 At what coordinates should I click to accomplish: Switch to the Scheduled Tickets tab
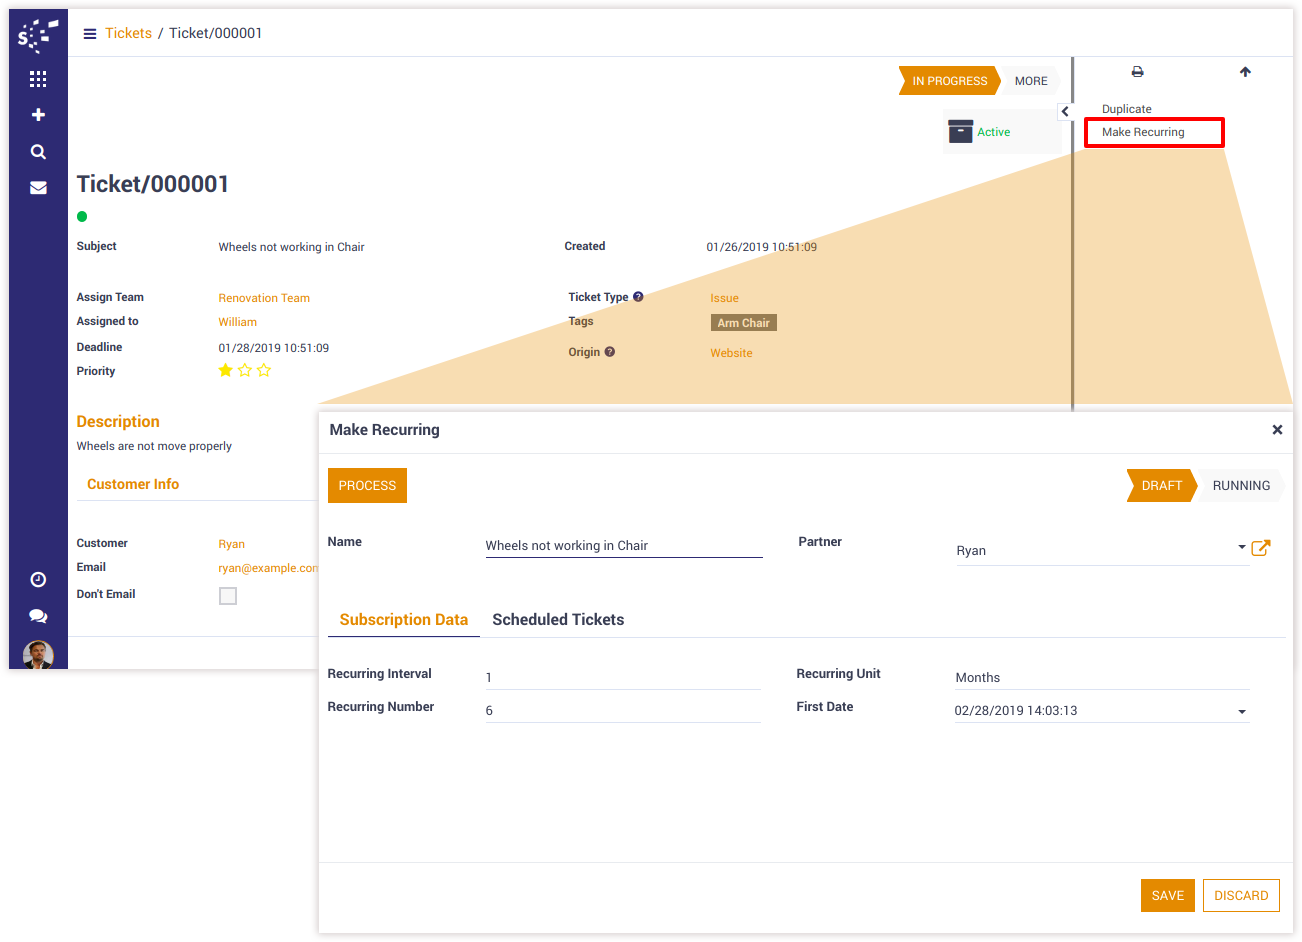pos(558,620)
